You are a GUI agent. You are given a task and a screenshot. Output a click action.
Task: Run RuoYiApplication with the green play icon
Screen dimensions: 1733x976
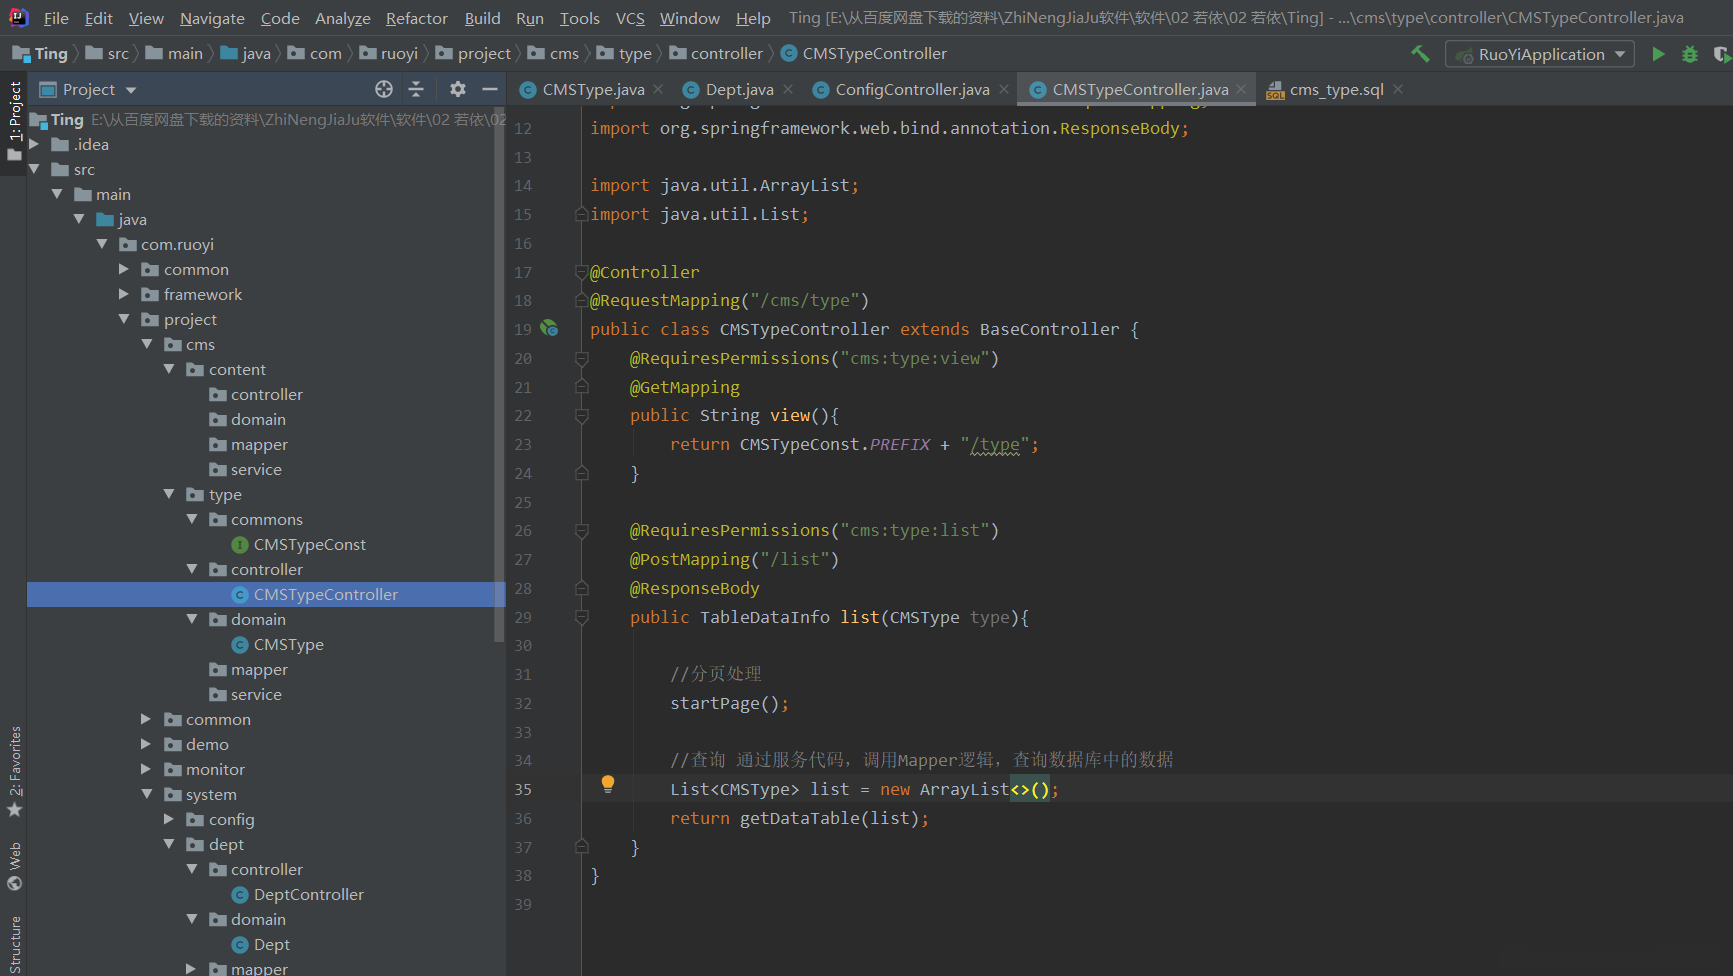click(1658, 54)
